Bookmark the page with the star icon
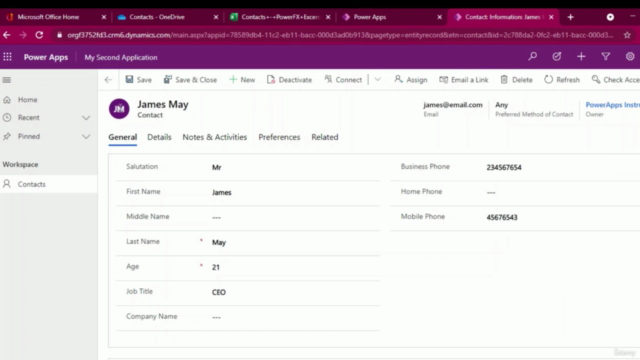 pyautogui.click(x=627, y=35)
